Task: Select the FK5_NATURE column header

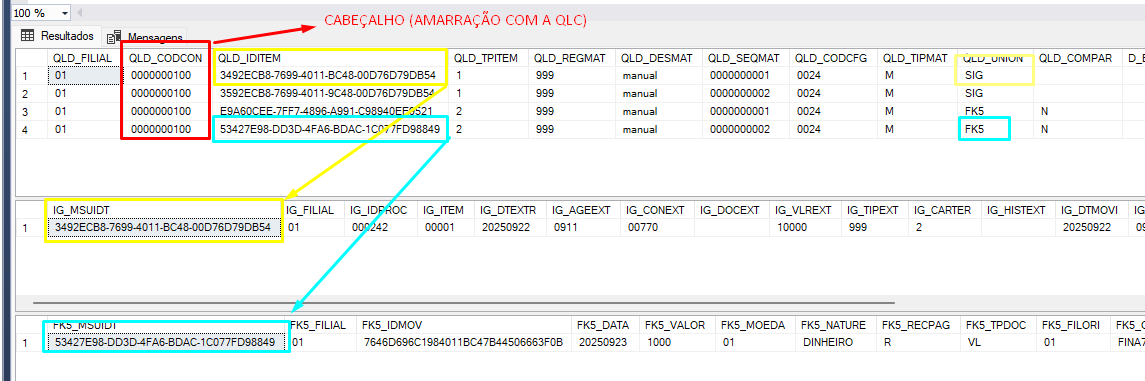Action: point(837,325)
